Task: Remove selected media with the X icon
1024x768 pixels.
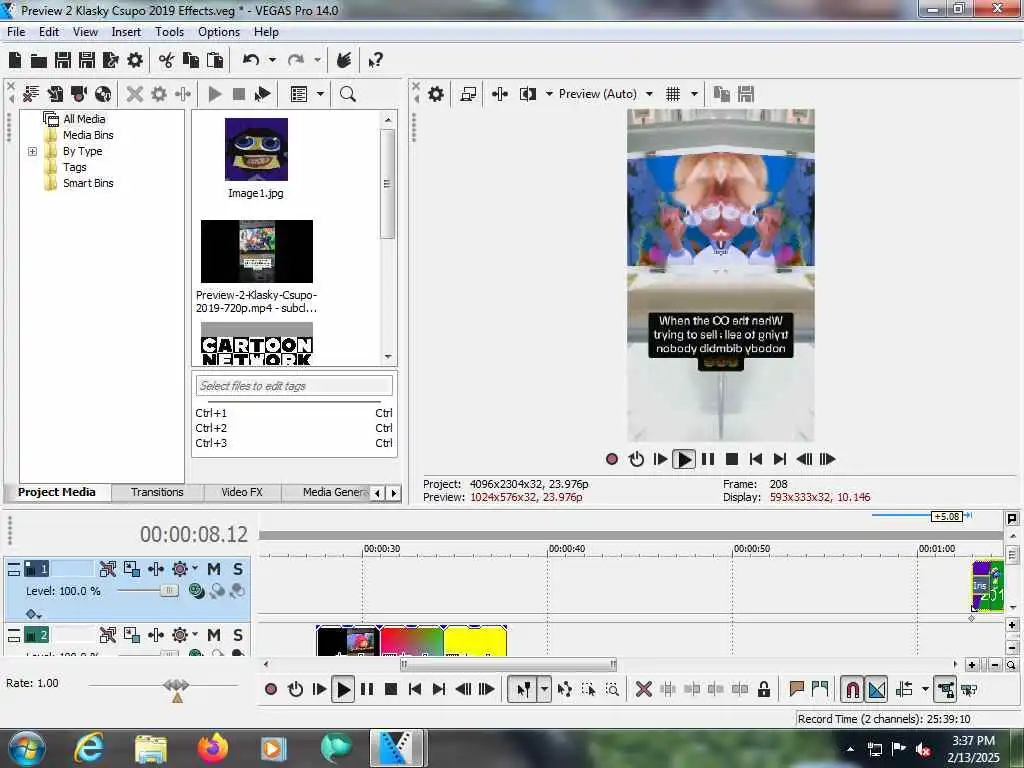Action: 135,94
